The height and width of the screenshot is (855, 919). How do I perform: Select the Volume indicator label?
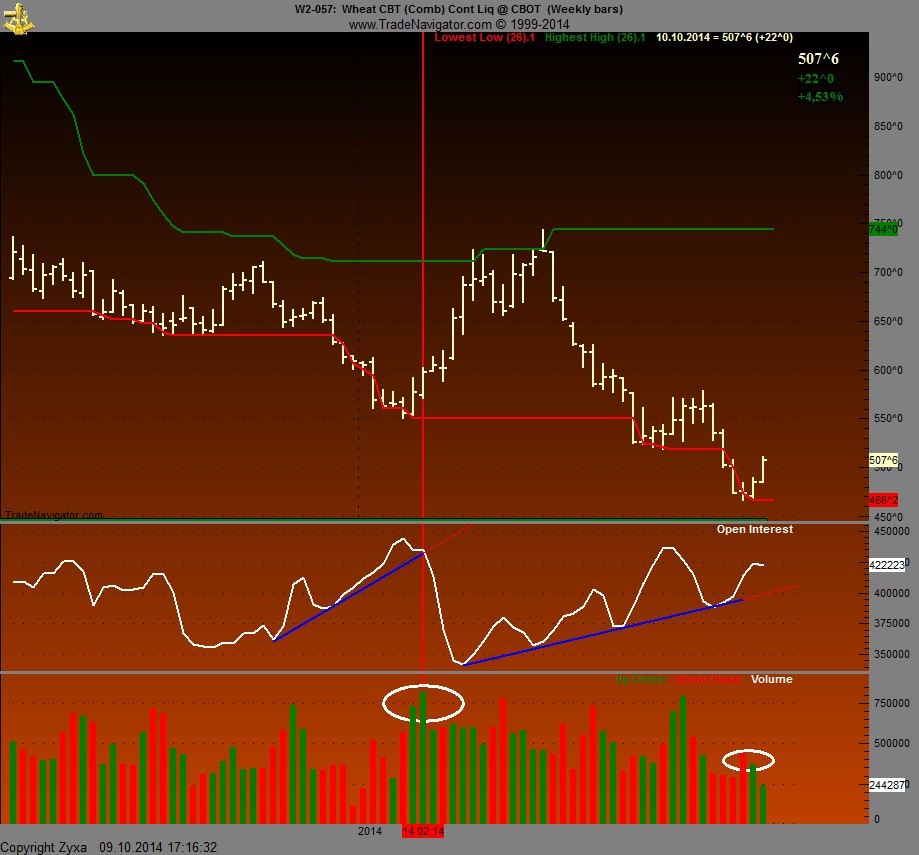pos(771,679)
